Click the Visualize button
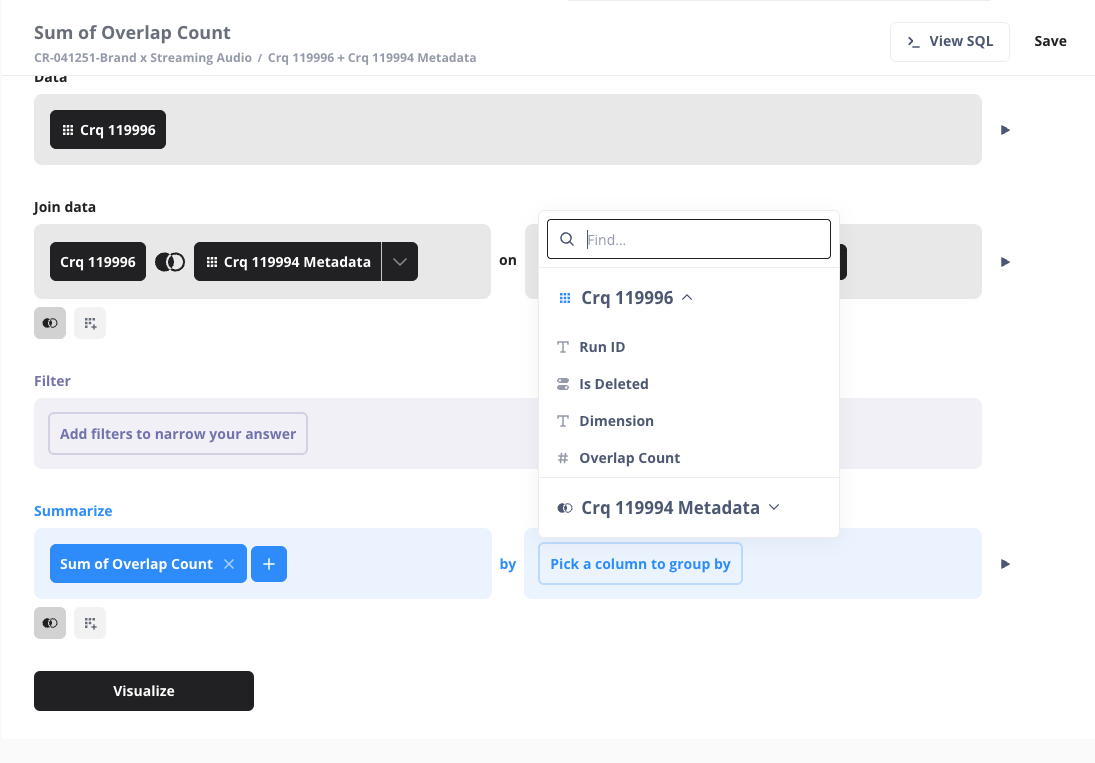This screenshot has width=1095, height=763. point(144,691)
